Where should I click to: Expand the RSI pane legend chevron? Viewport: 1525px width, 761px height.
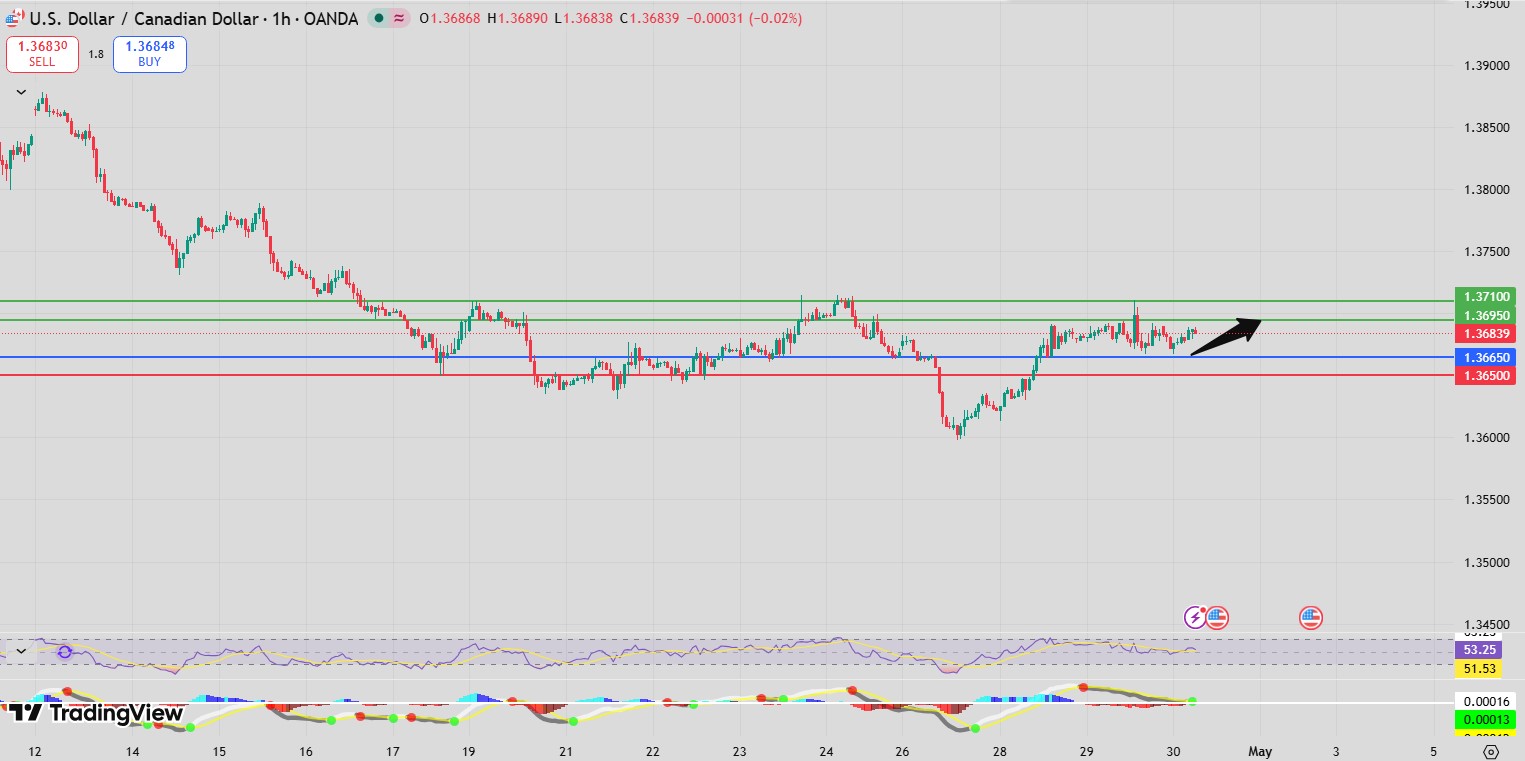(21, 651)
